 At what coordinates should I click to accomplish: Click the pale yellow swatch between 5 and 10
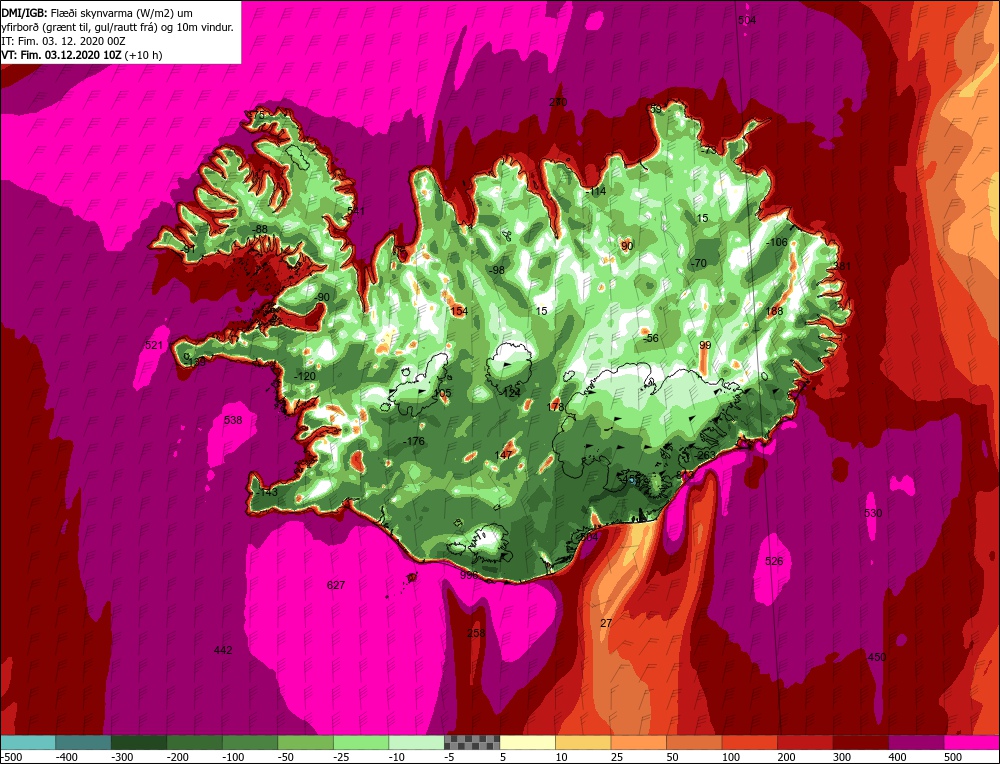tap(527, 742)
